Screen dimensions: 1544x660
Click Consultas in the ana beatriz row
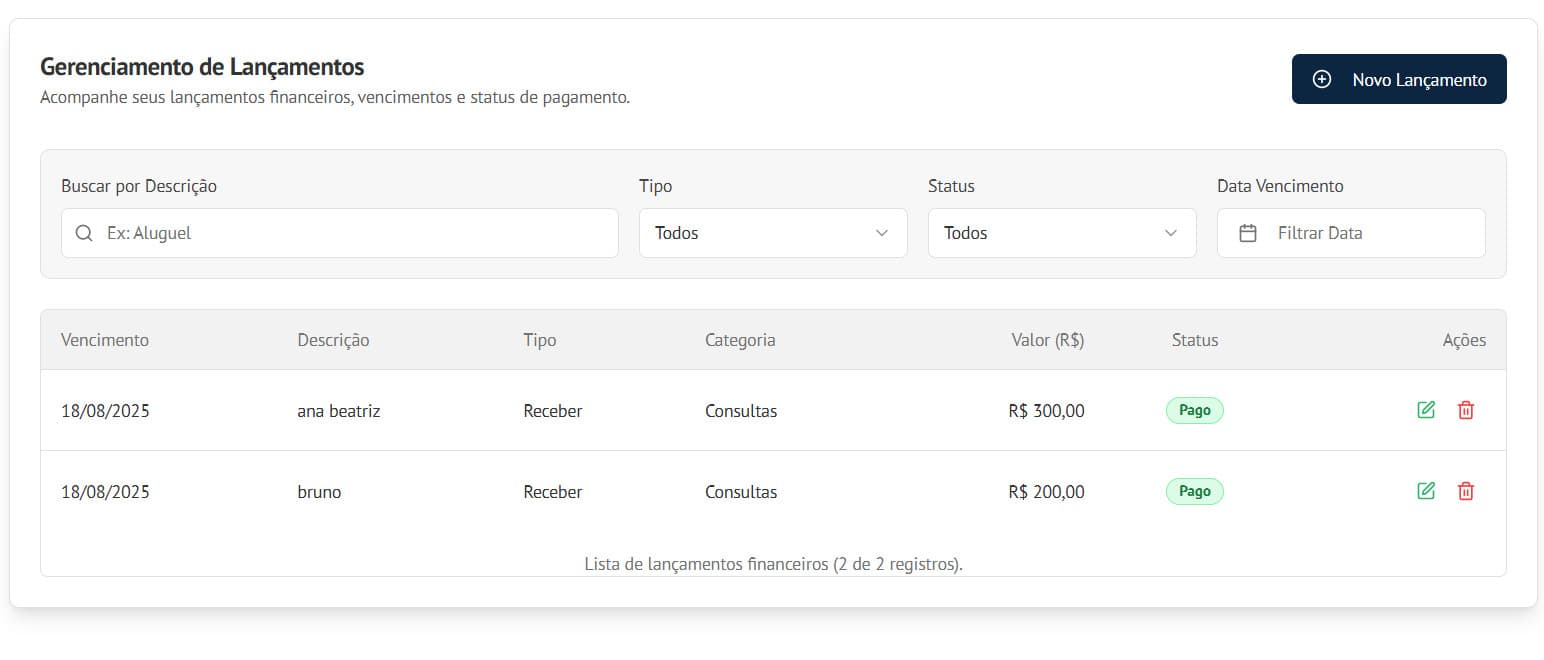coord(741,411)
